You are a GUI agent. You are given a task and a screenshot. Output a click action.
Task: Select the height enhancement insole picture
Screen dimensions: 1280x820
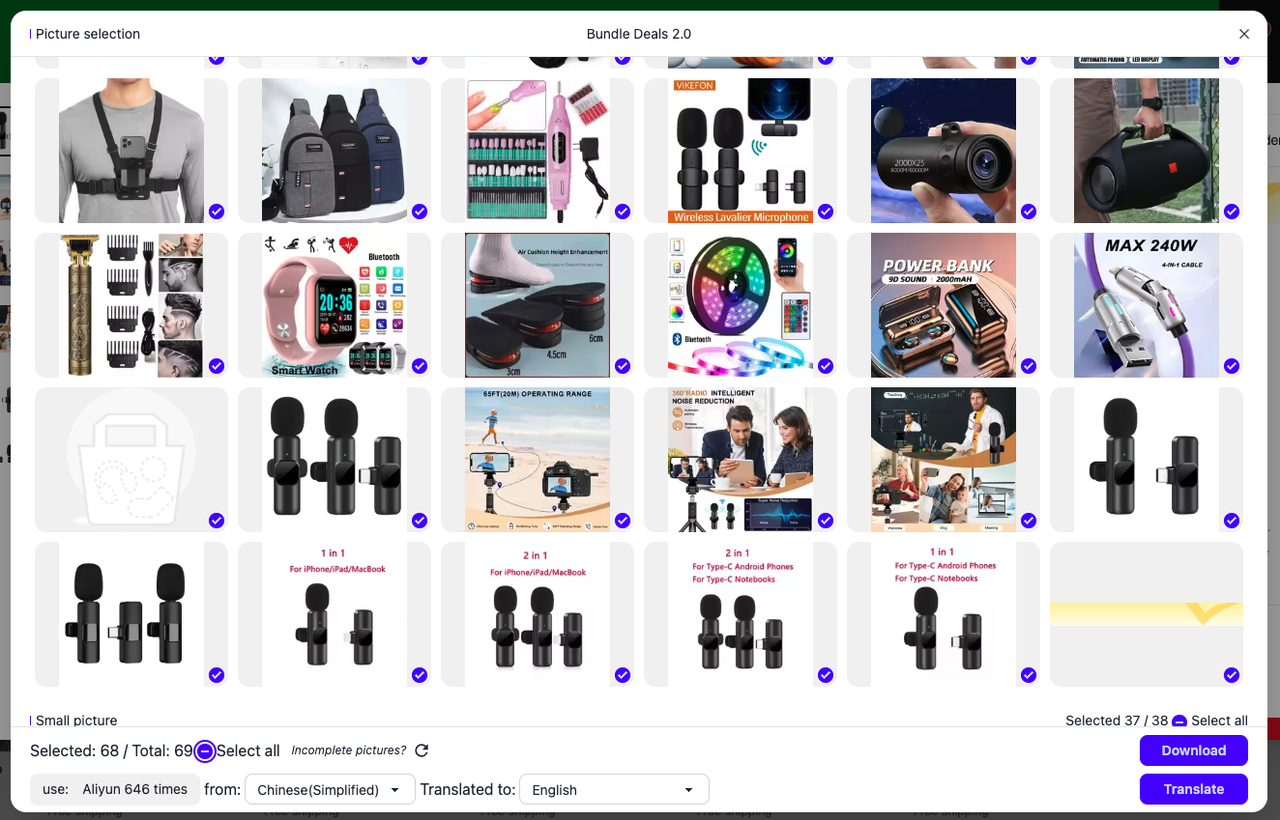tap(537, 305)
